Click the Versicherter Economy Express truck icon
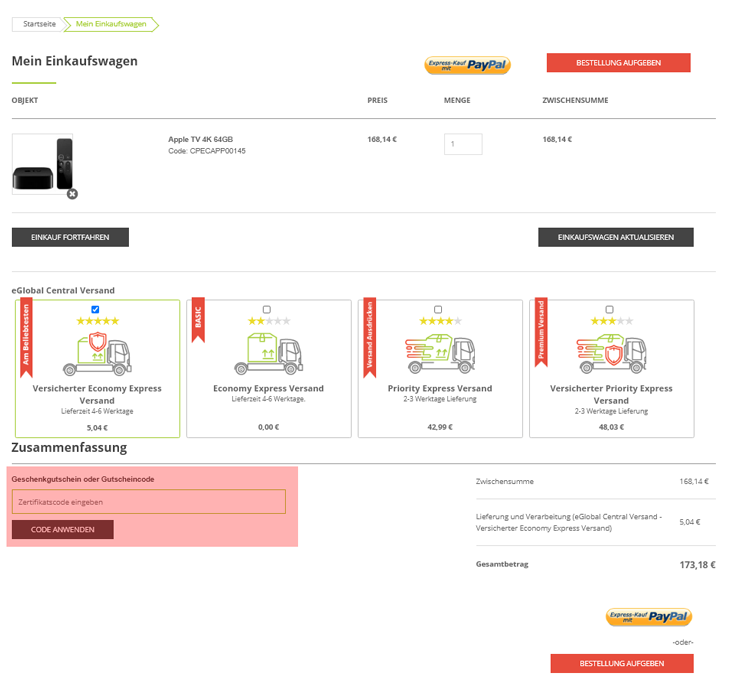740x678 pixels. (x=97, y=354)
